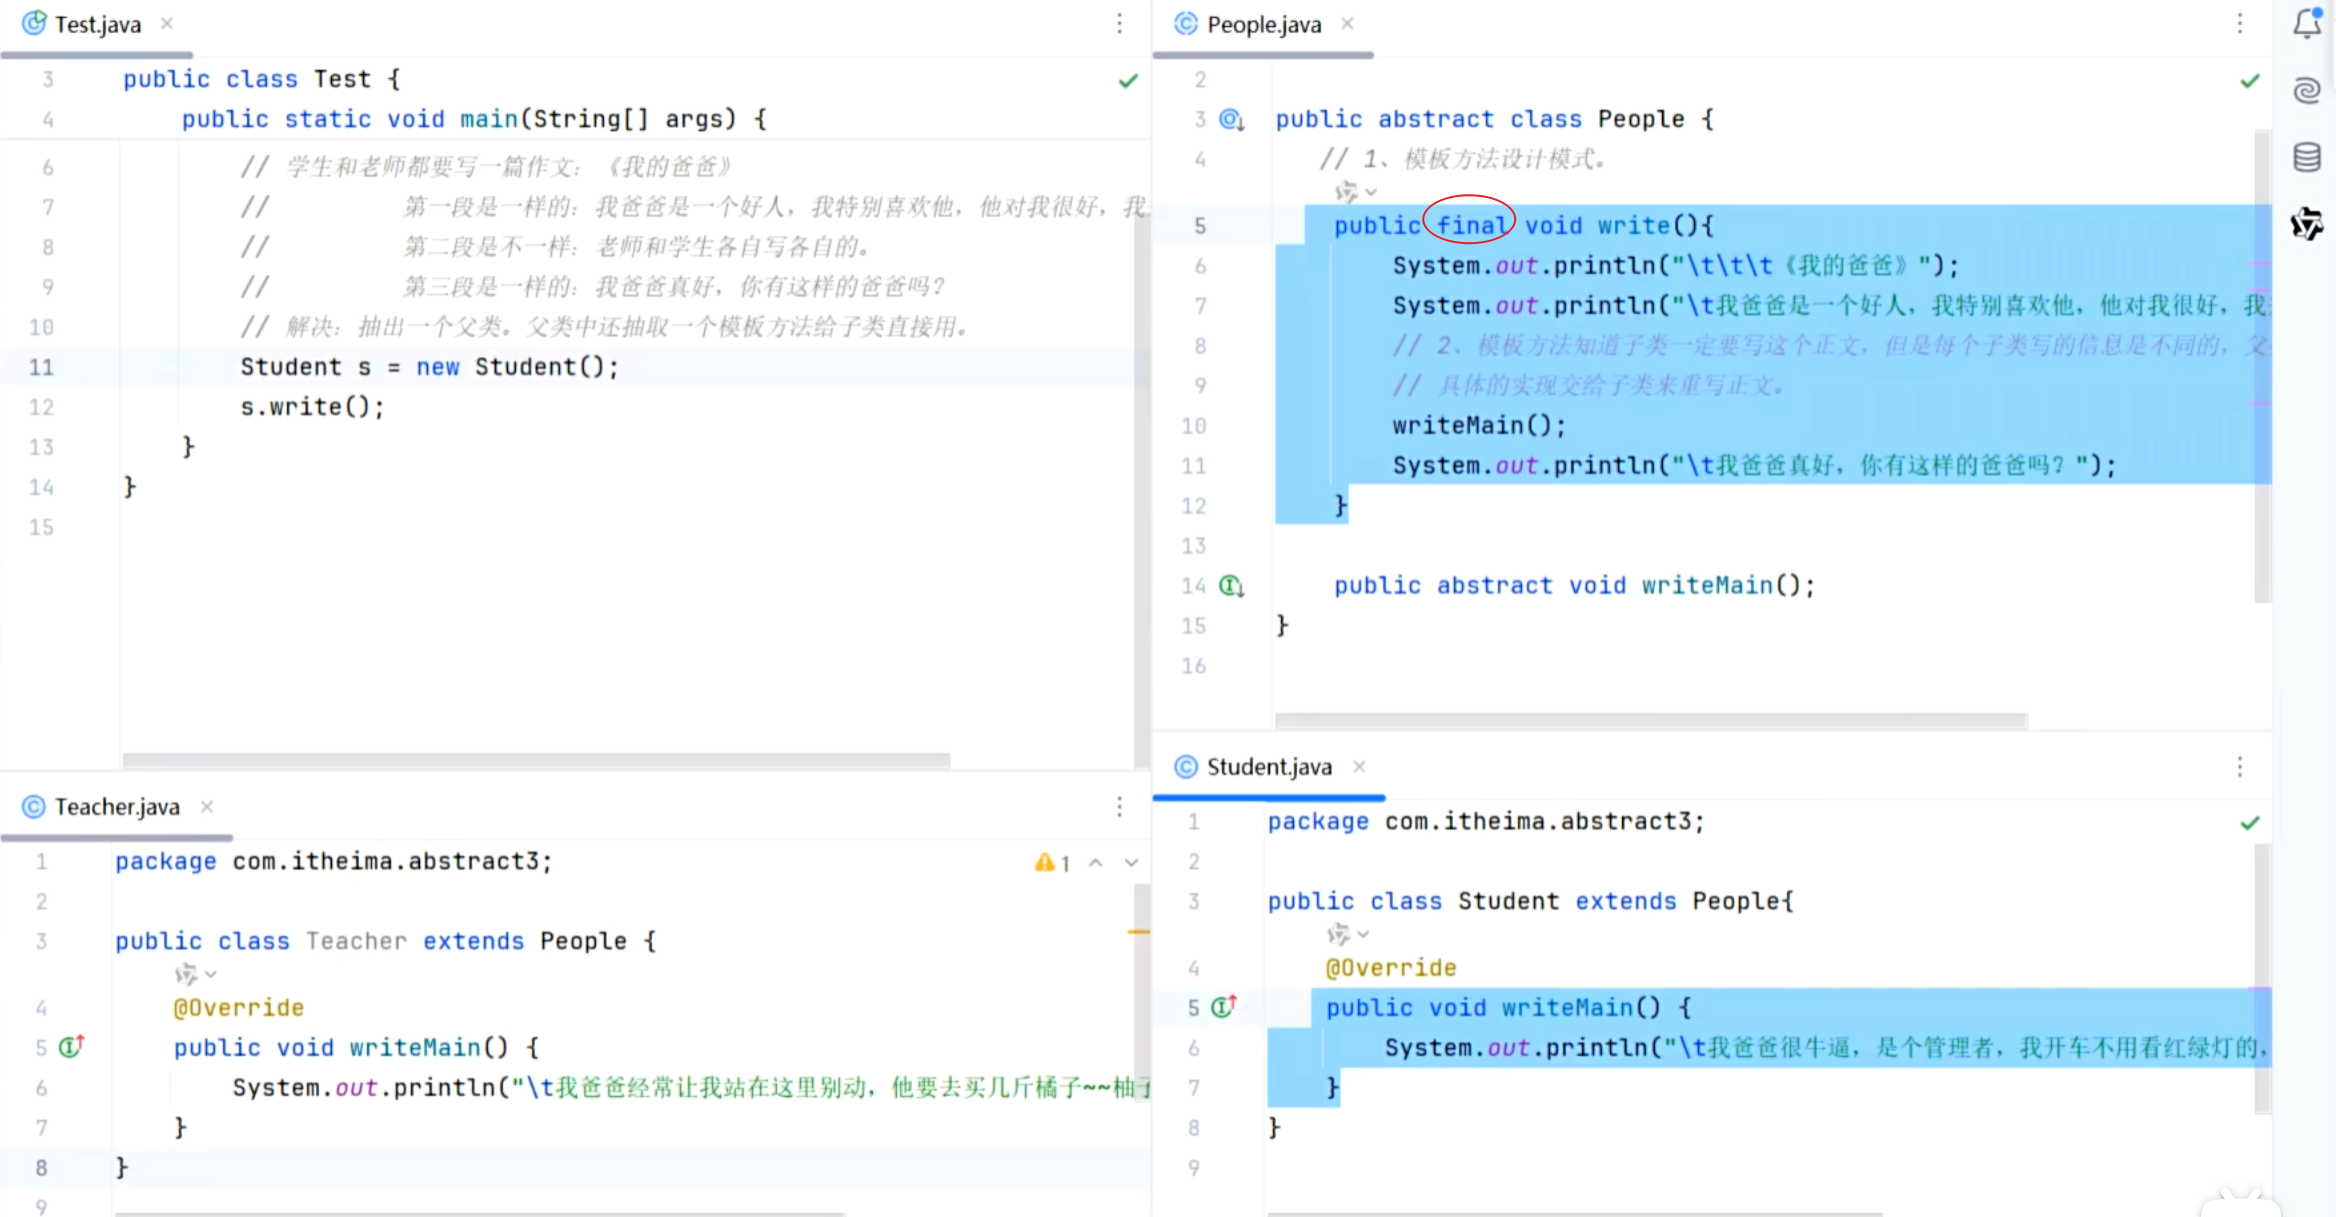The width and height of the screenshot is (2336, 1217).
Task: Click the warning stripe mark in Teacher.java scrollbar
Action: click(1139, 932)
